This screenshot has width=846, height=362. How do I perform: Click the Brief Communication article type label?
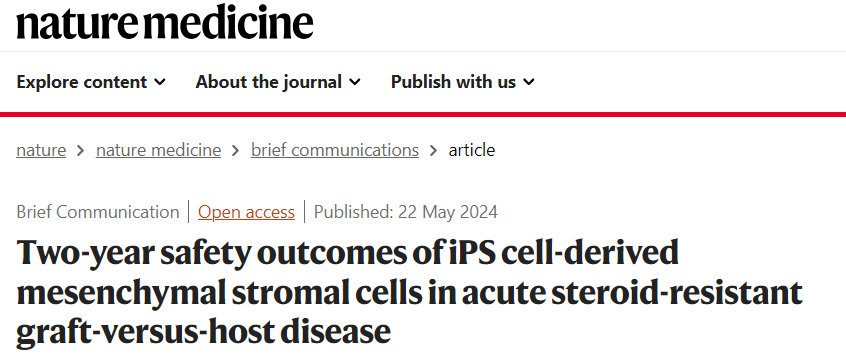click(x=98, y=212)
